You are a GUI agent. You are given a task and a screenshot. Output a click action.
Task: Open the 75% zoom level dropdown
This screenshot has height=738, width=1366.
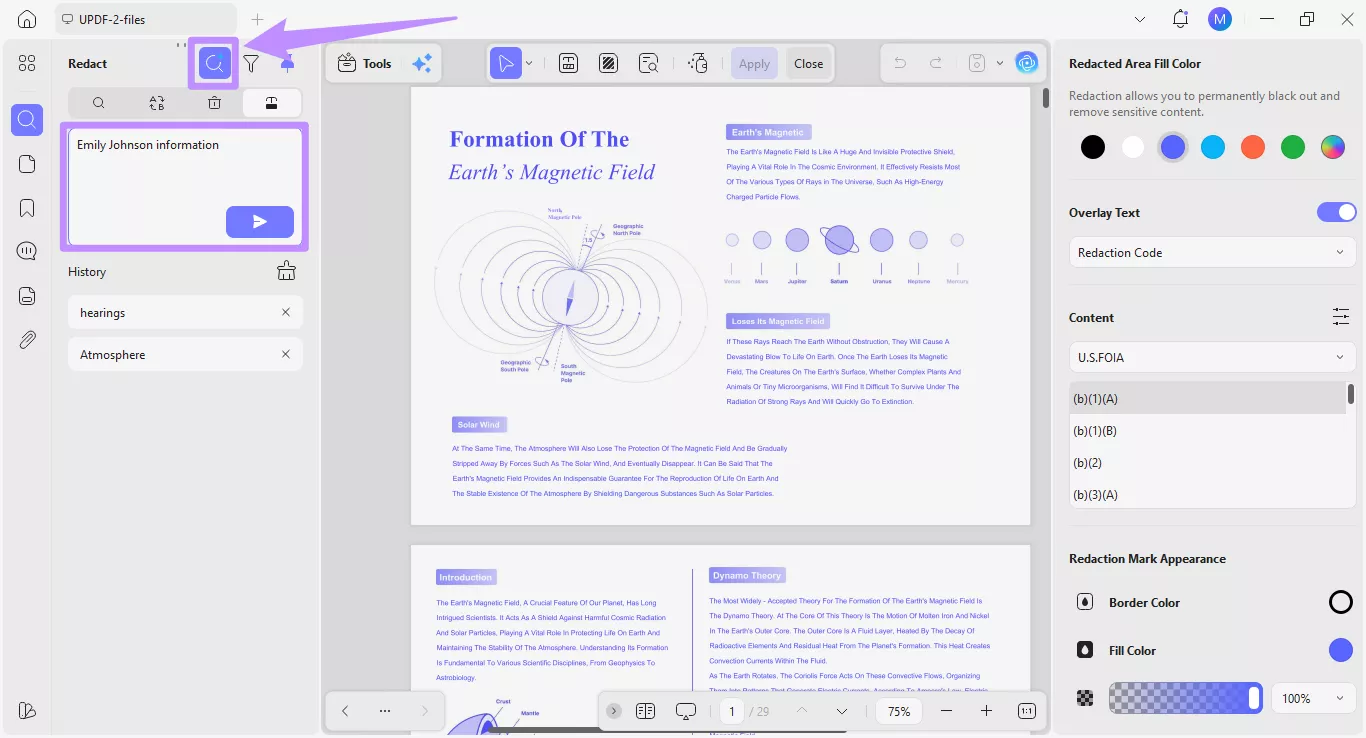(899, 711)
